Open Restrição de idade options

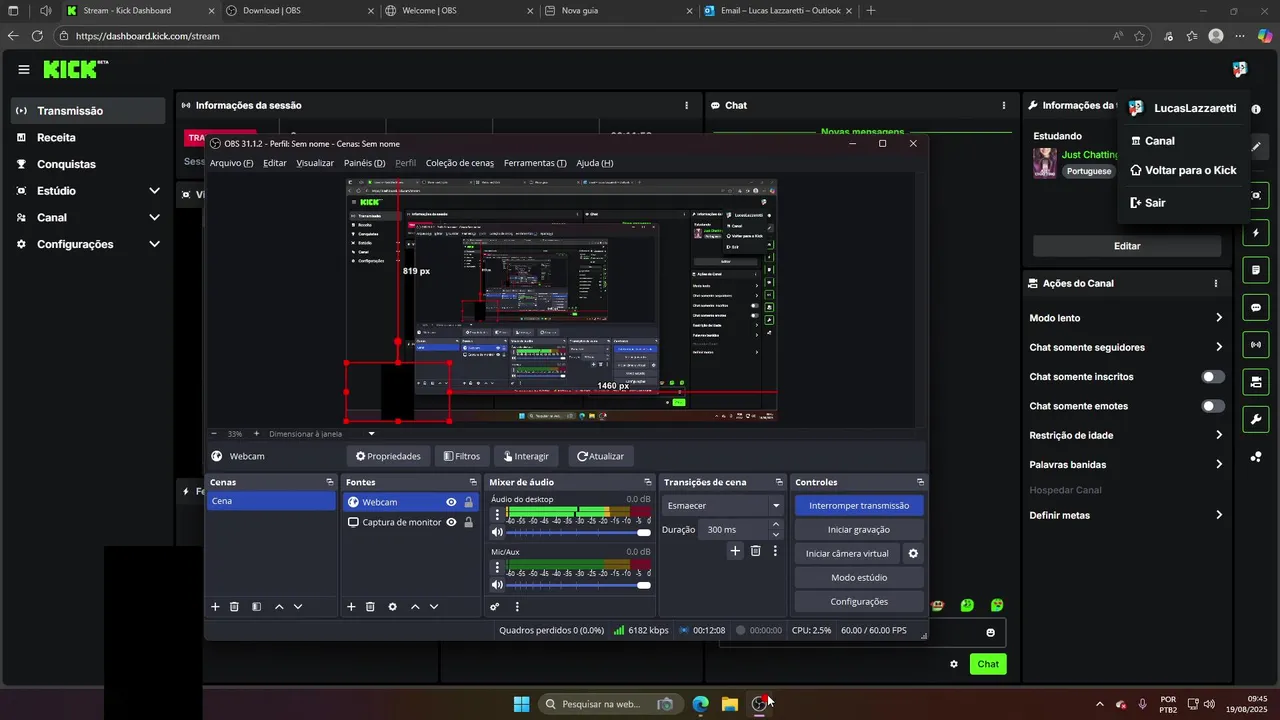(x=1126, y=435)
